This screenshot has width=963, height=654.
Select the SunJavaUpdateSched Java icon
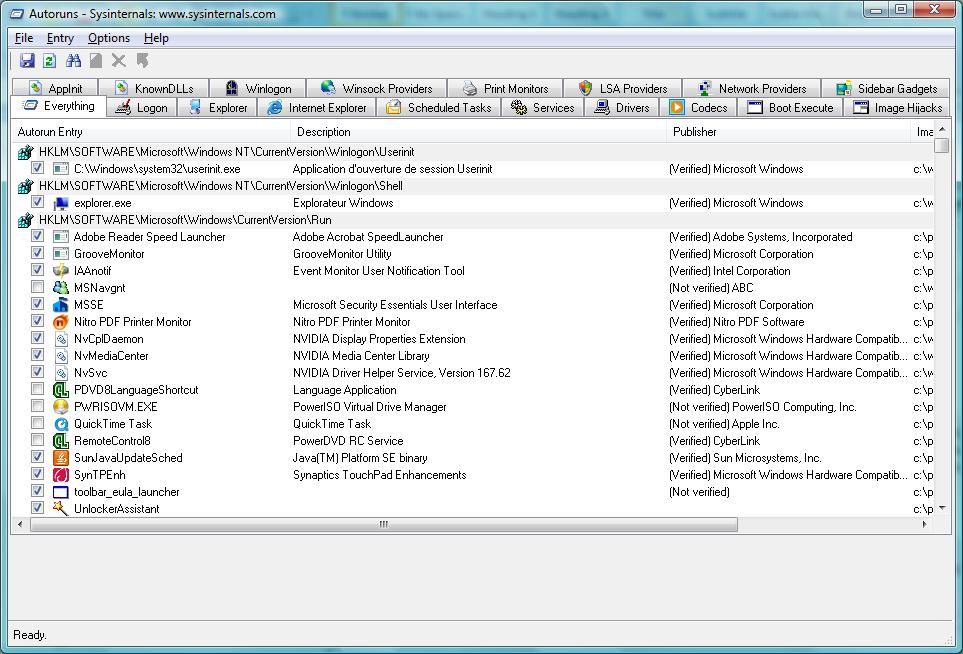(x=60, y=458)
